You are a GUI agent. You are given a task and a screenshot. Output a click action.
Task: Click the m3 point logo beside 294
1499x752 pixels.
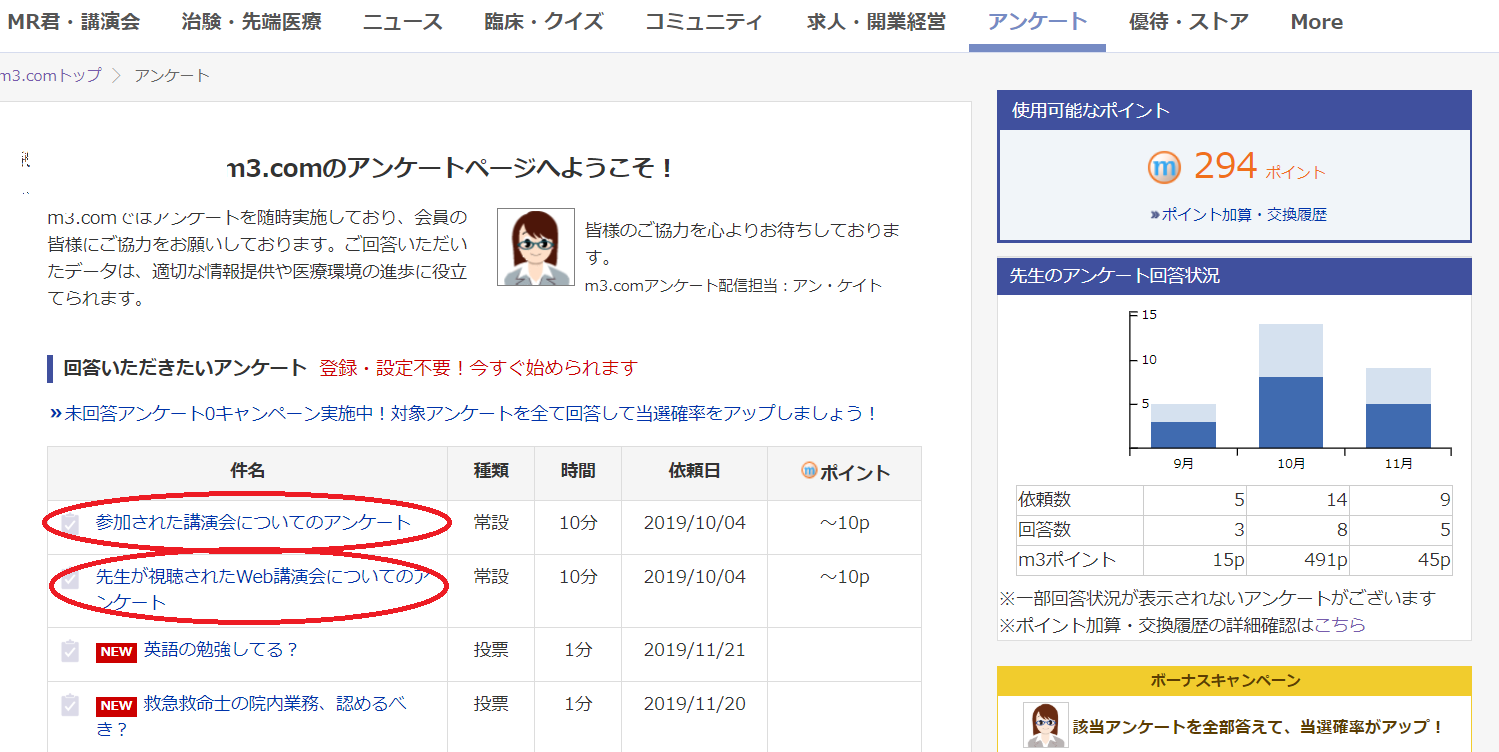(1164, 167)
